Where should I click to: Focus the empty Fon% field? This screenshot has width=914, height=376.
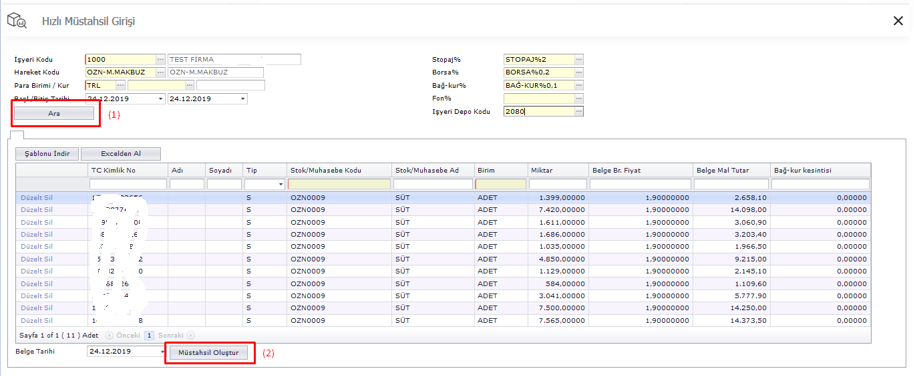point(538,99)
